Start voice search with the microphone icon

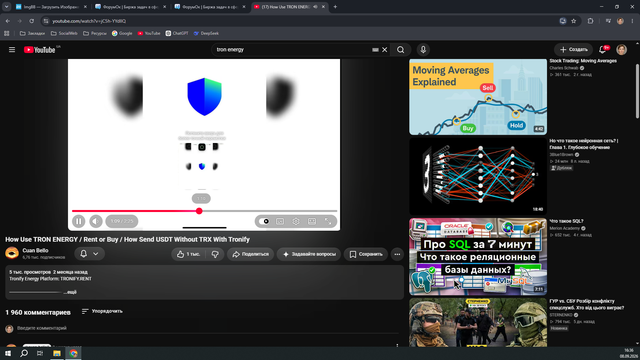423,50
